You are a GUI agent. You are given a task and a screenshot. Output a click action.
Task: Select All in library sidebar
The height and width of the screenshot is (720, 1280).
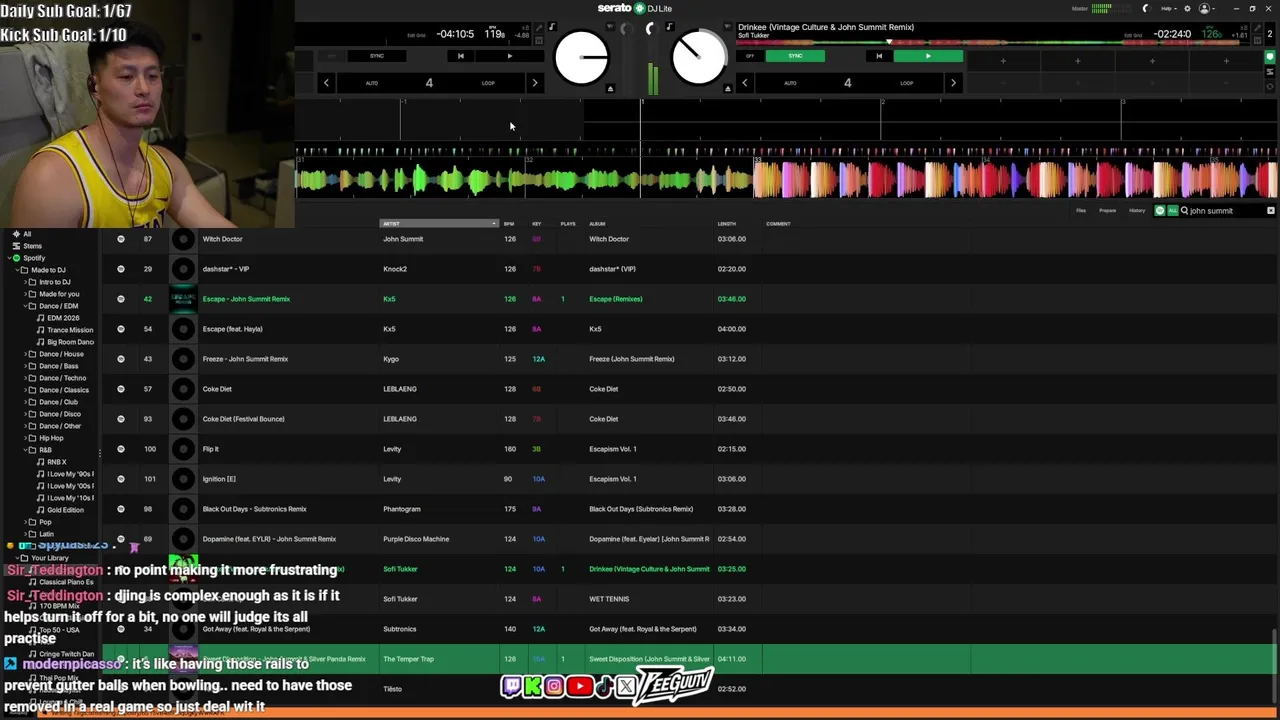pos(27,234)
